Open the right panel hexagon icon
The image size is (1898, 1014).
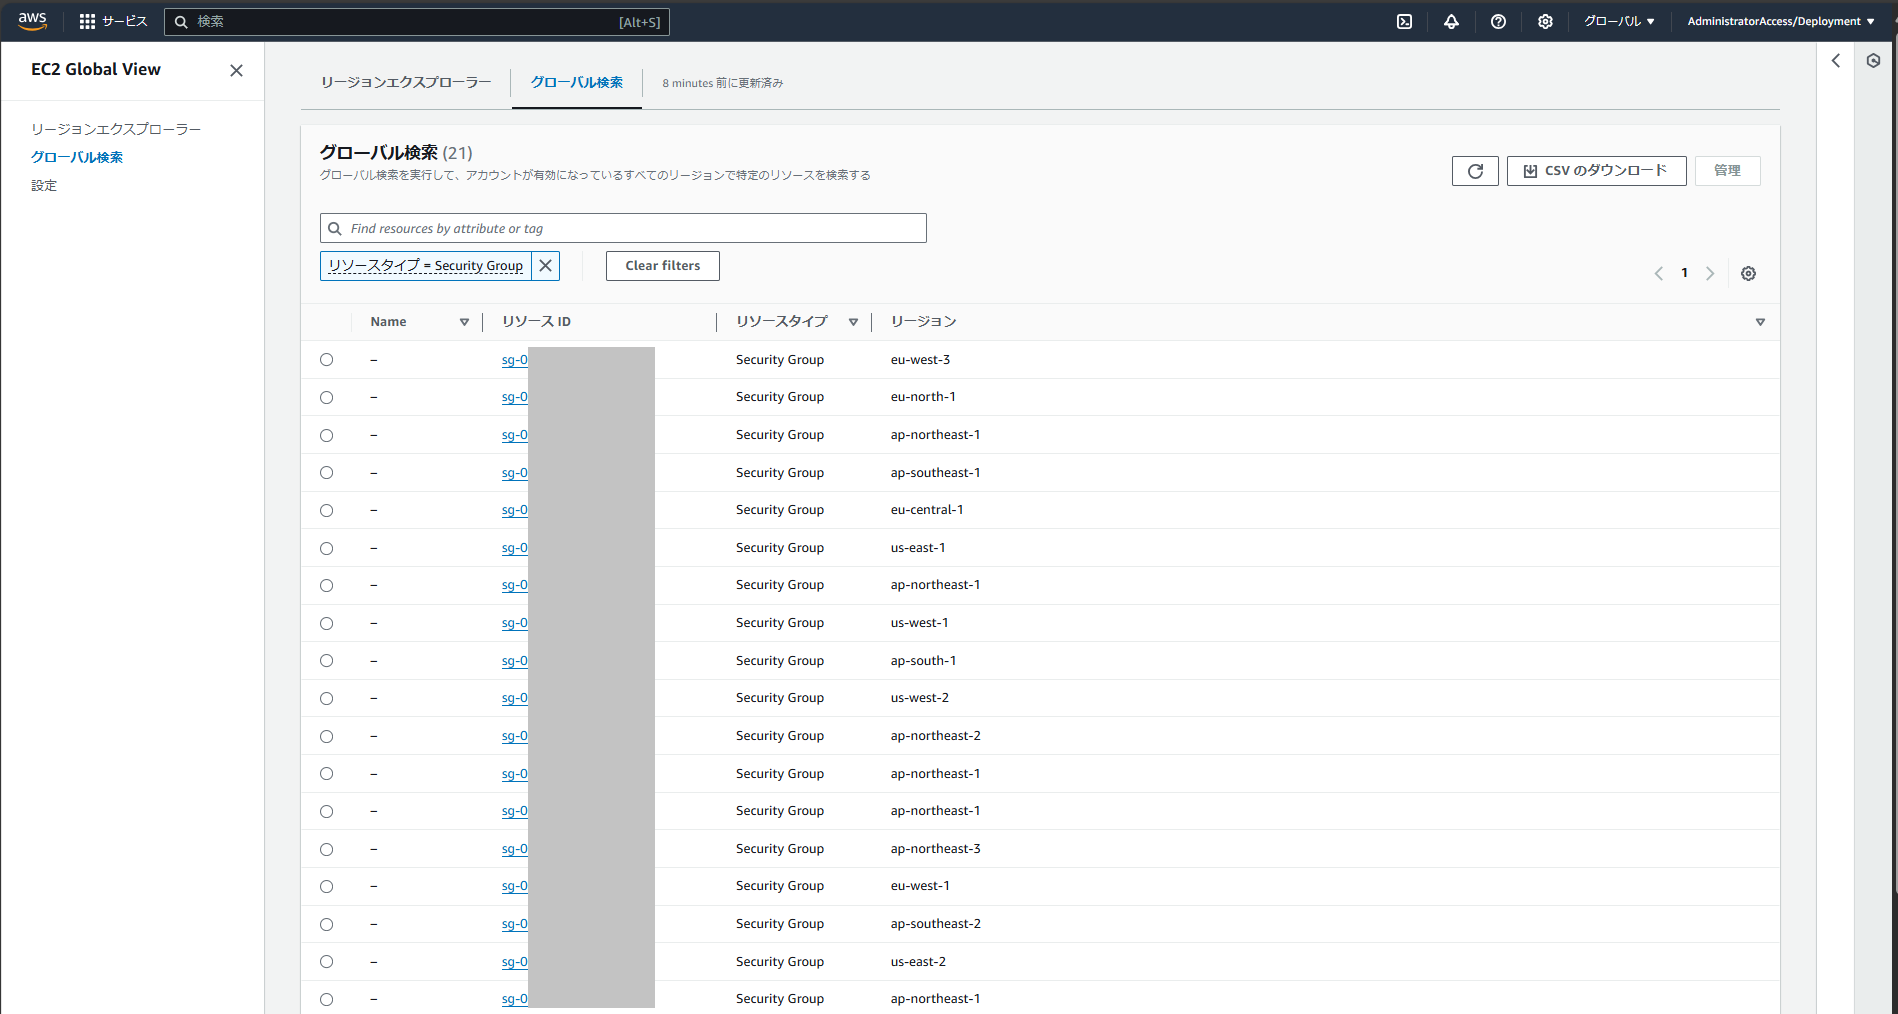[x=1873, y=61]
